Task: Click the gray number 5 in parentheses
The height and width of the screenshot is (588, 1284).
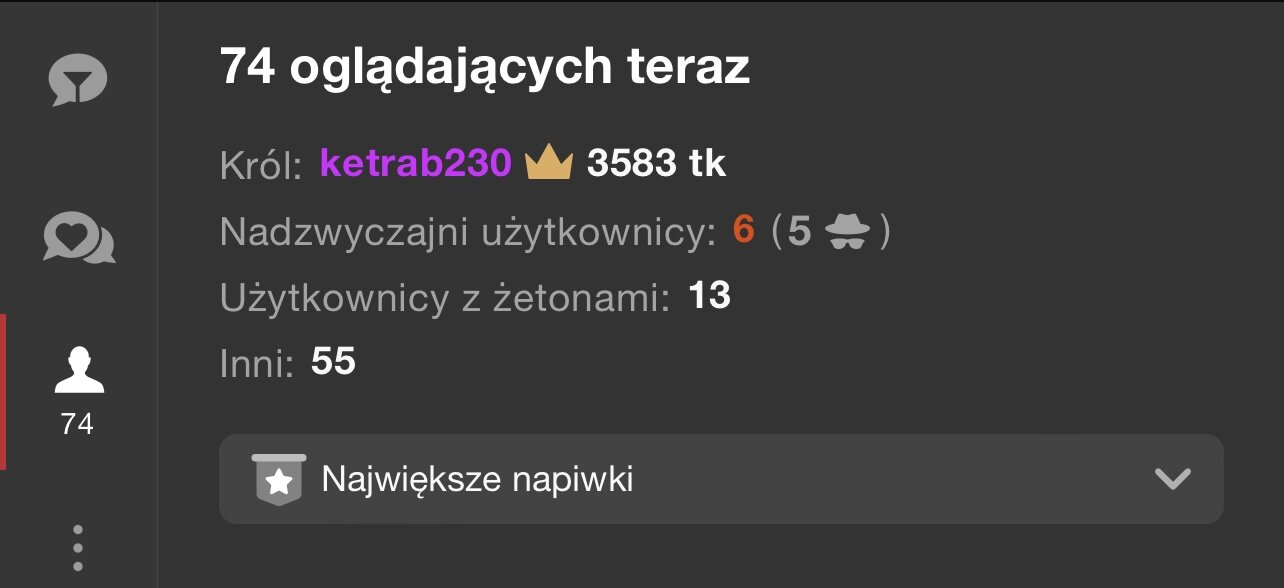Action: (799, 231)
